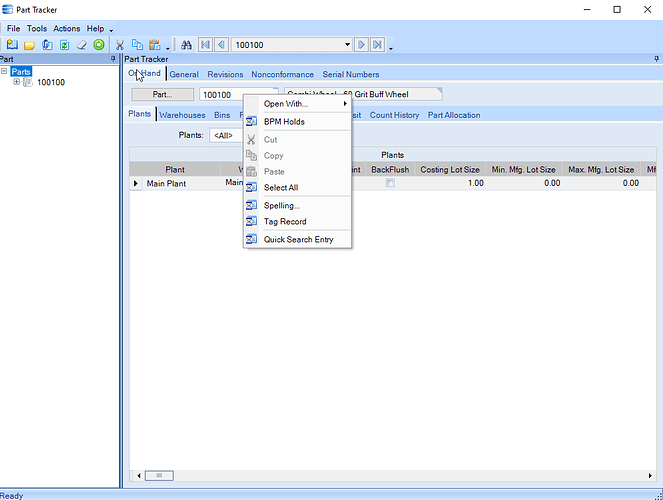Screen dimensions: 663x500
Task: Click the Part... search button
Action: click(x=162, y=94)
